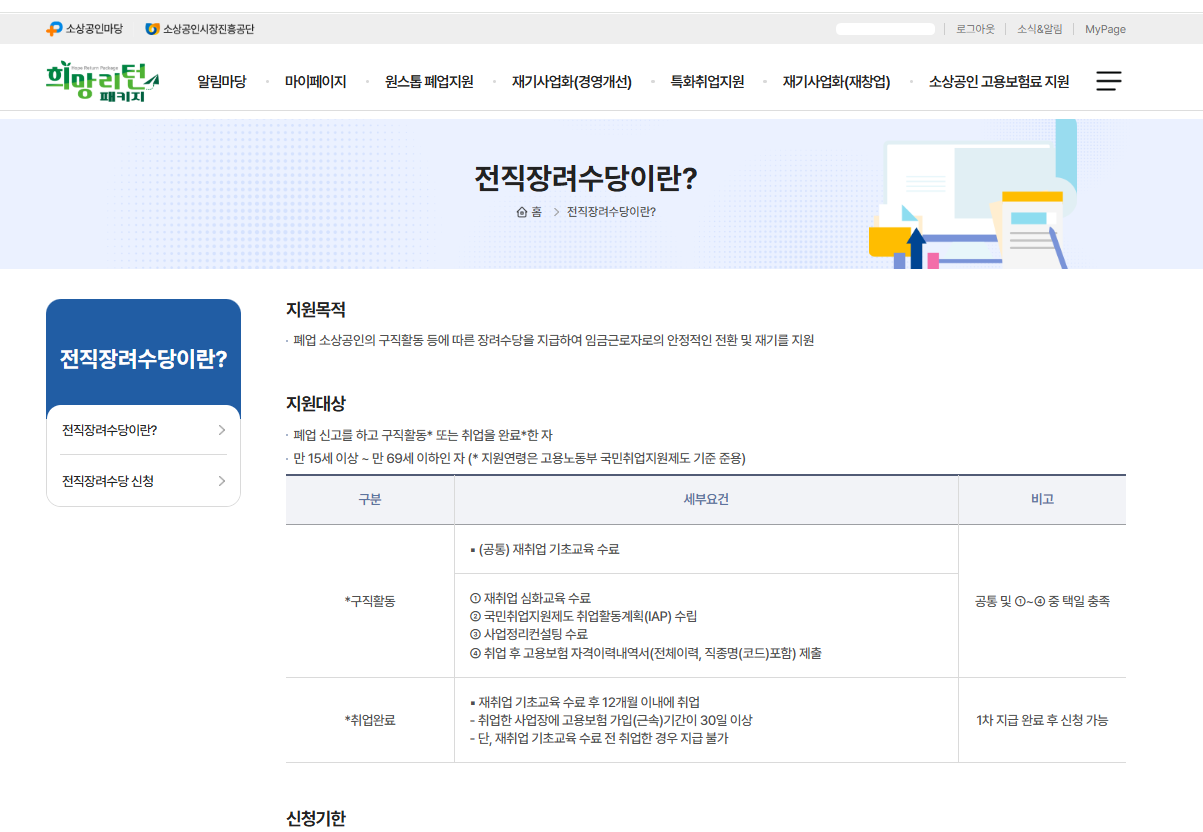Image resolution: width=1203 pixels, height=832 pixels.
Task: Click the *구직활동 row label
Action: pyautogui.click(x=370, y=602)
